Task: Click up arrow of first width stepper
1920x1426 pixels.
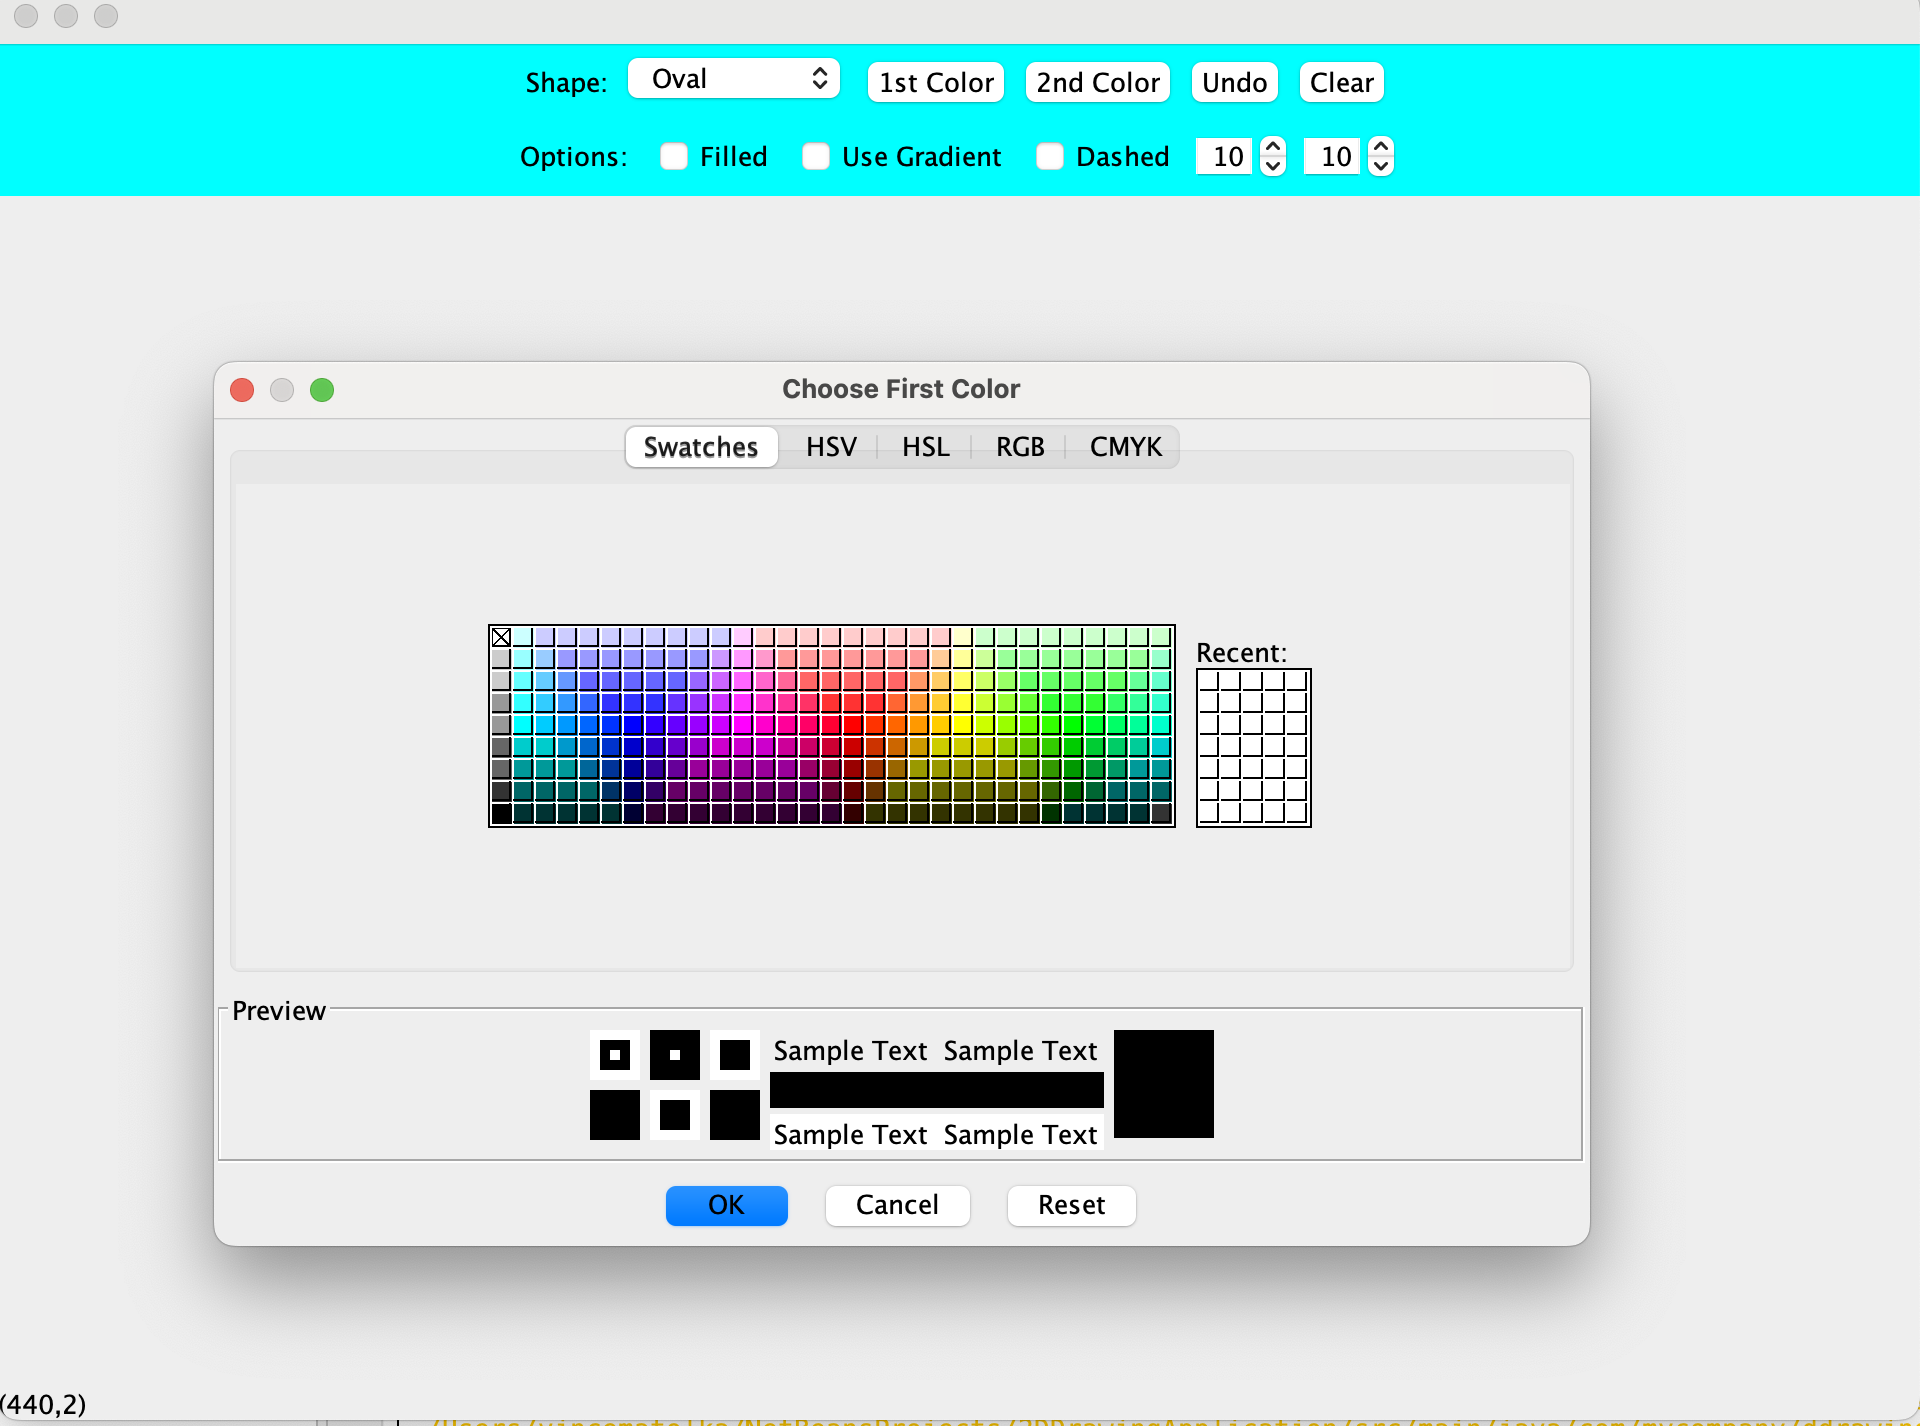Action: 1273,147
